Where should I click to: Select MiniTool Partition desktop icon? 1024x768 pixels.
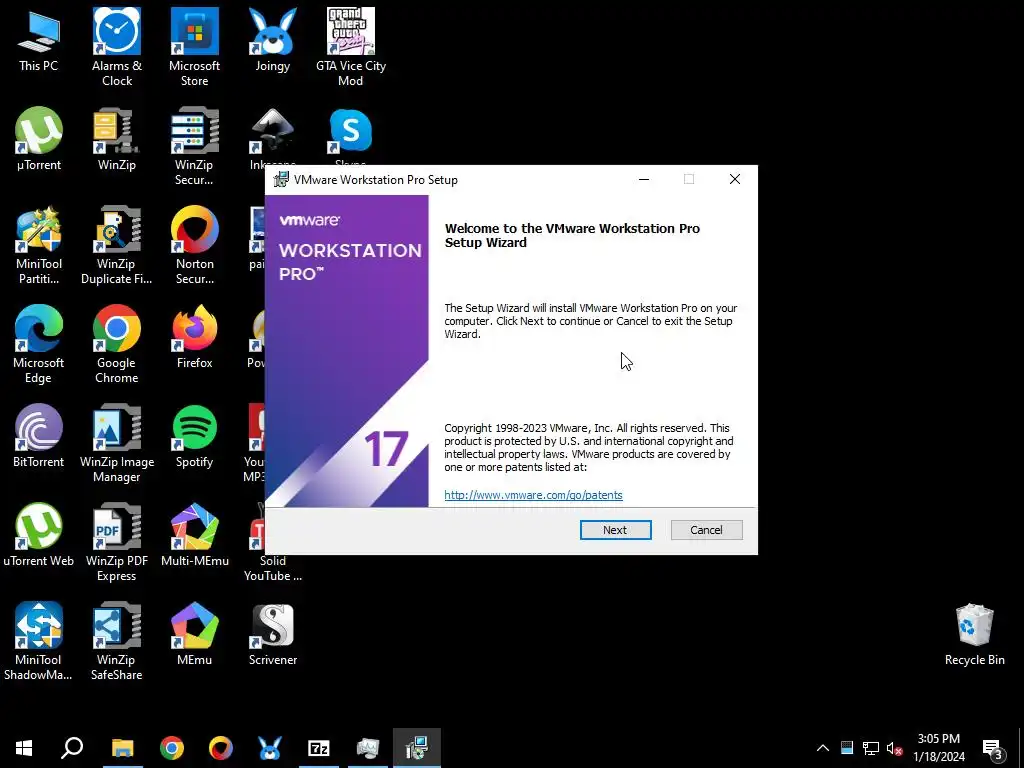pos(39,246)
